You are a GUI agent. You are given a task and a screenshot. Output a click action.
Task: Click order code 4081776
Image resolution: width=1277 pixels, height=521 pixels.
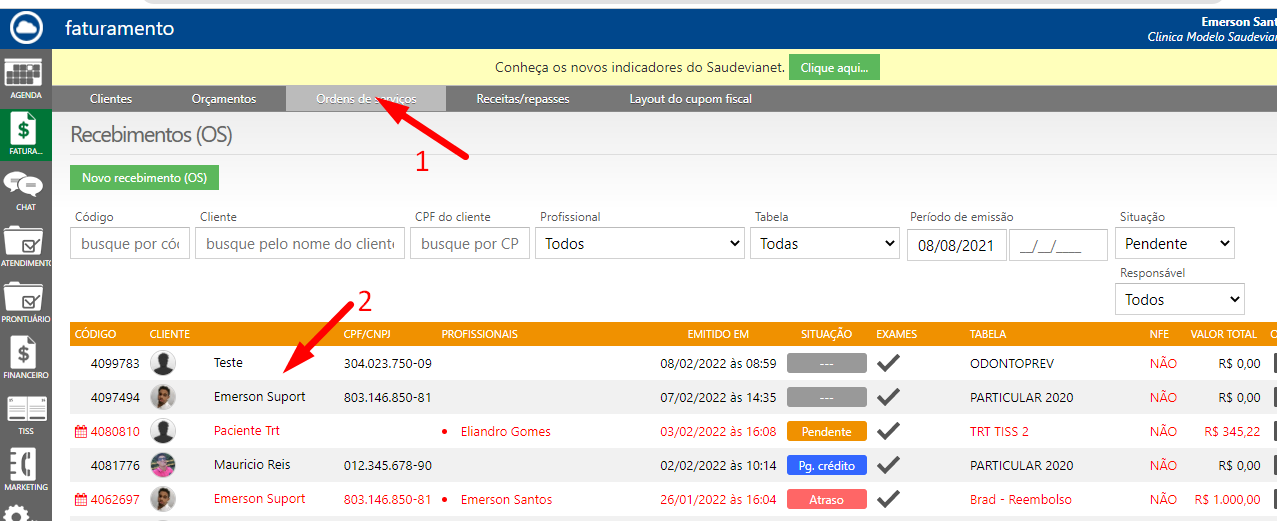coord(115,465)
